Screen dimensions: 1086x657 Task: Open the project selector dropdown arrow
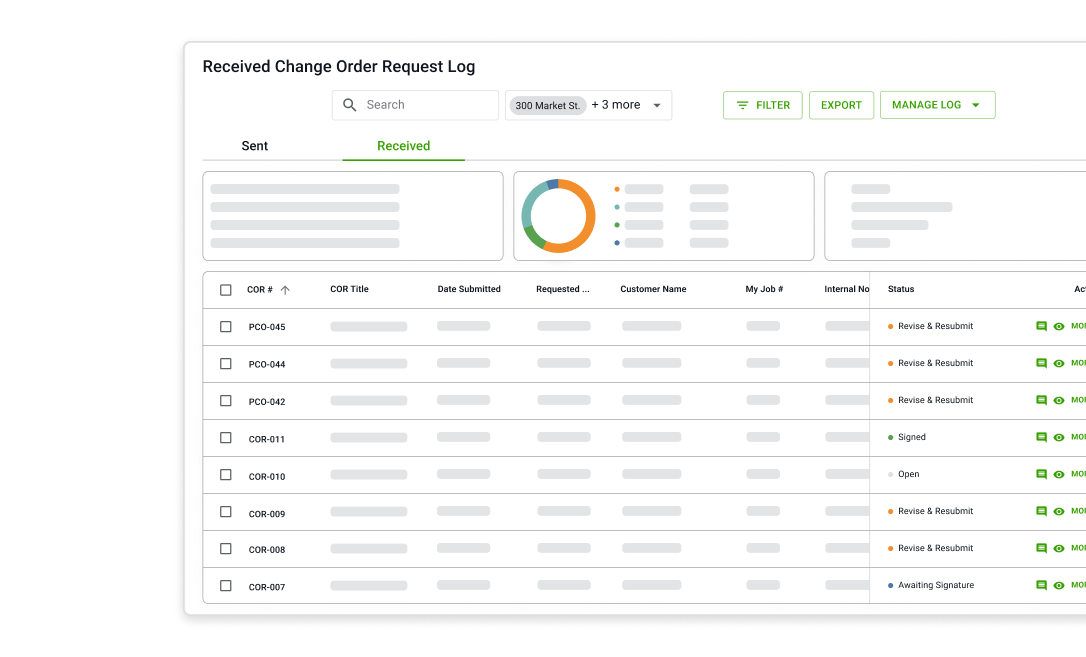657,105
